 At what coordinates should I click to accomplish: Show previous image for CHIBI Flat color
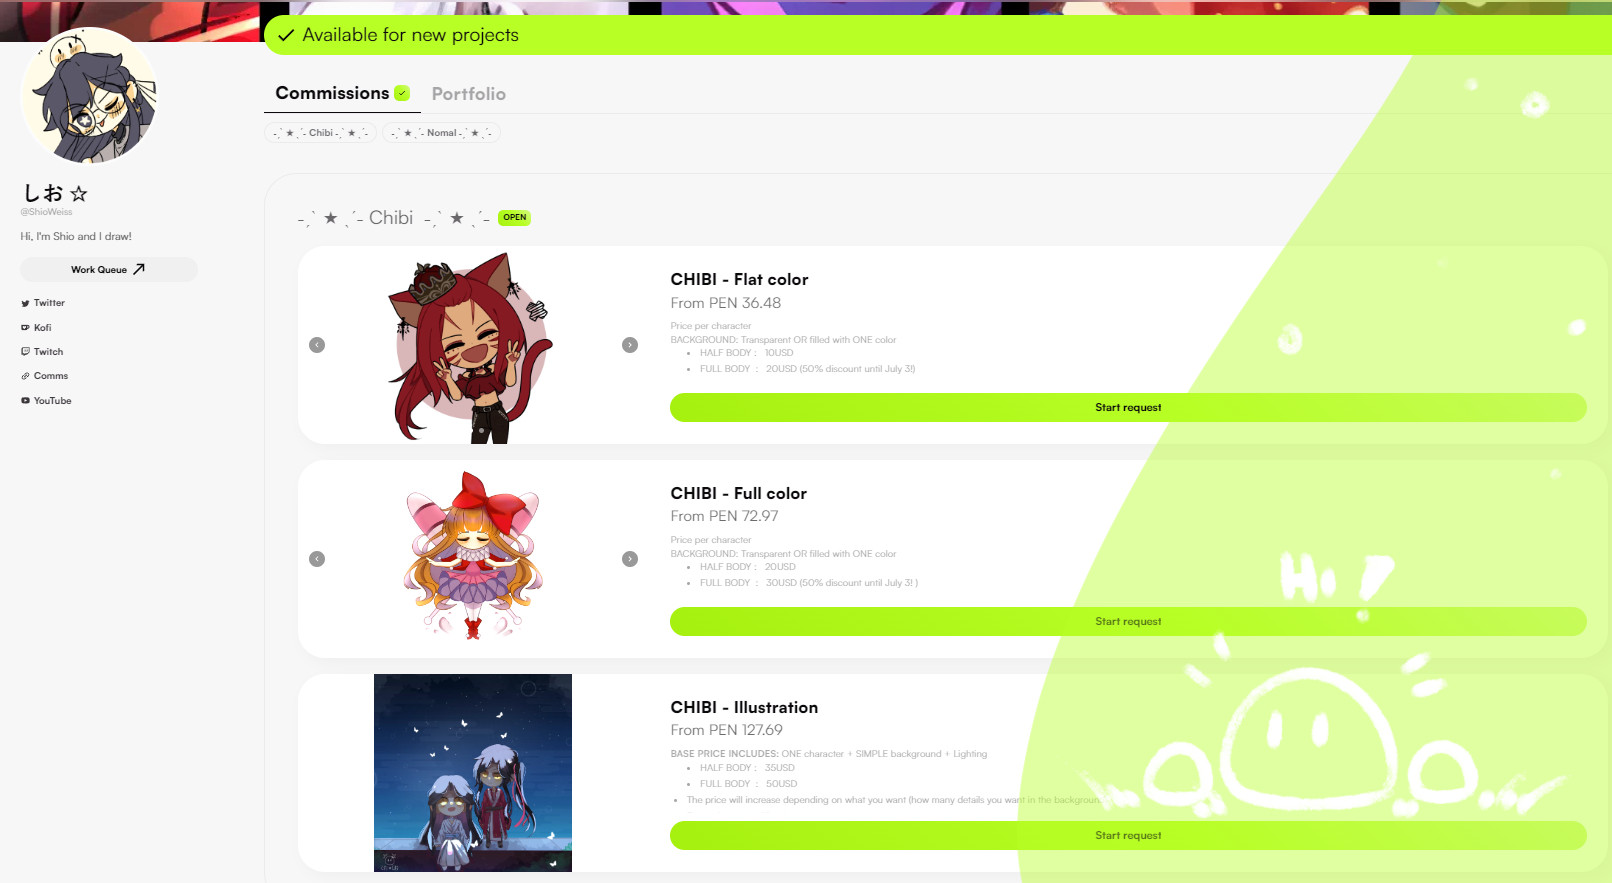(x=317, y=345)
